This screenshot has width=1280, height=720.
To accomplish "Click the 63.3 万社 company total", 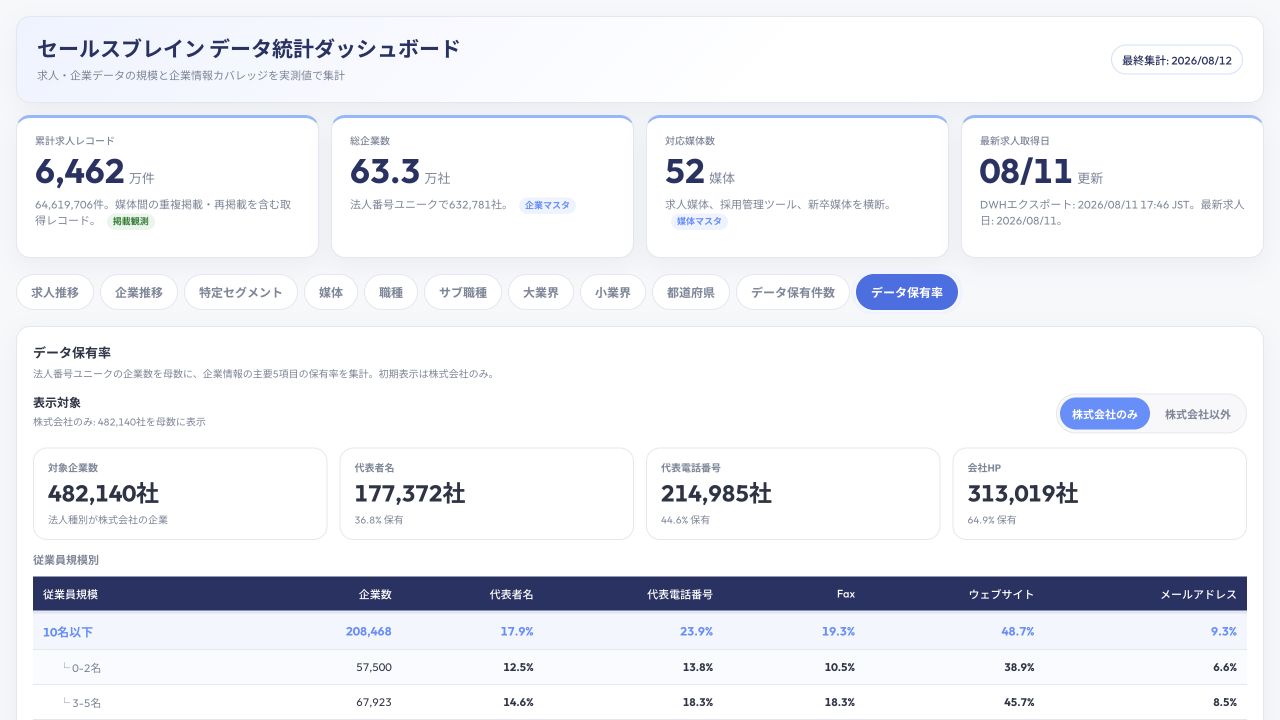I will pyautogui.click(x=400, y=172).
